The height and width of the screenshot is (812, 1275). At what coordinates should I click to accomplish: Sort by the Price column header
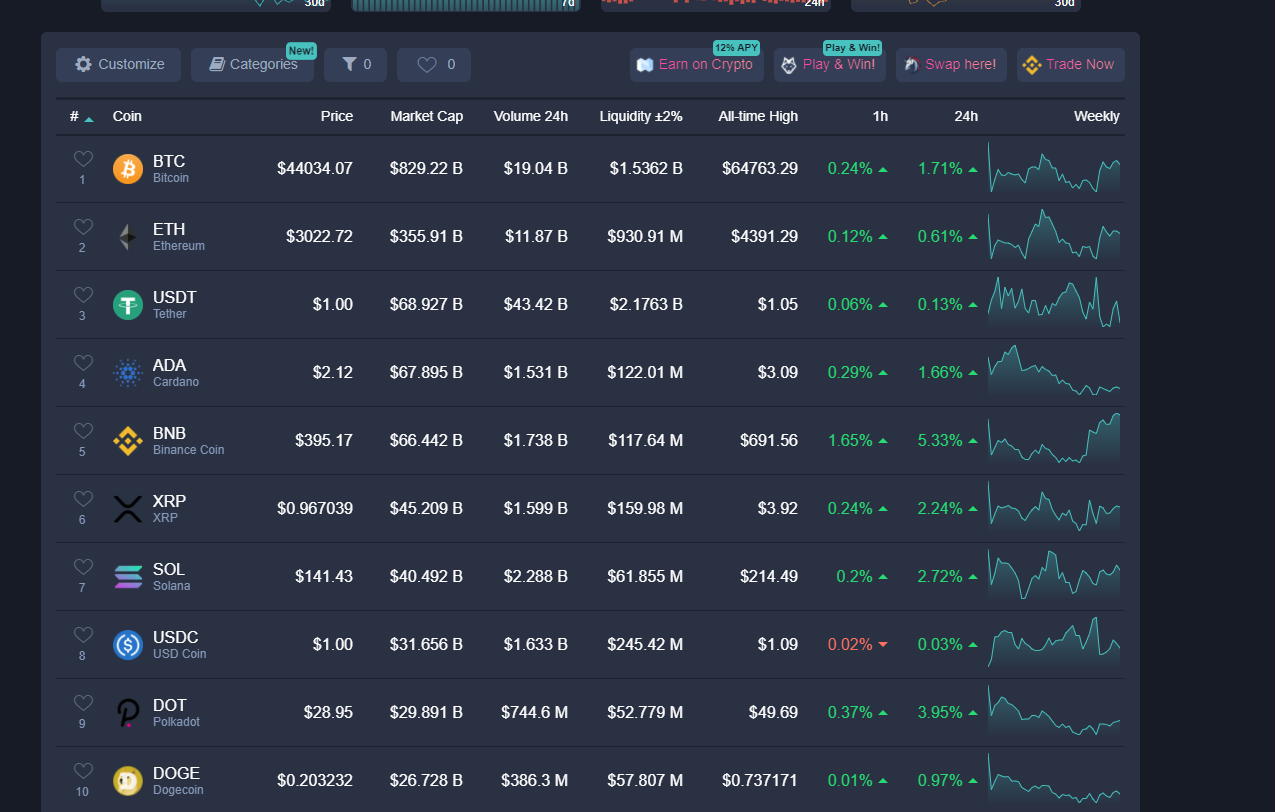(337, 116)
